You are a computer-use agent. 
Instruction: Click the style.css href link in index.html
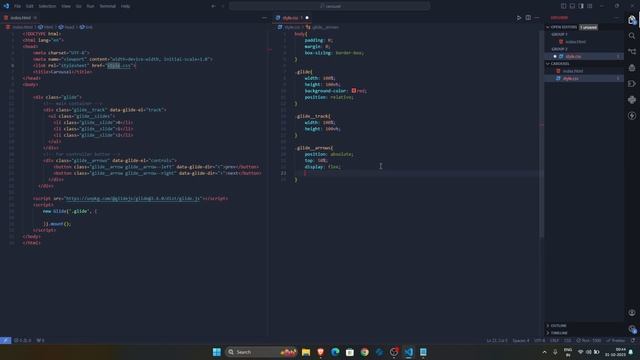pyautogui.click(x=119, y=65)
